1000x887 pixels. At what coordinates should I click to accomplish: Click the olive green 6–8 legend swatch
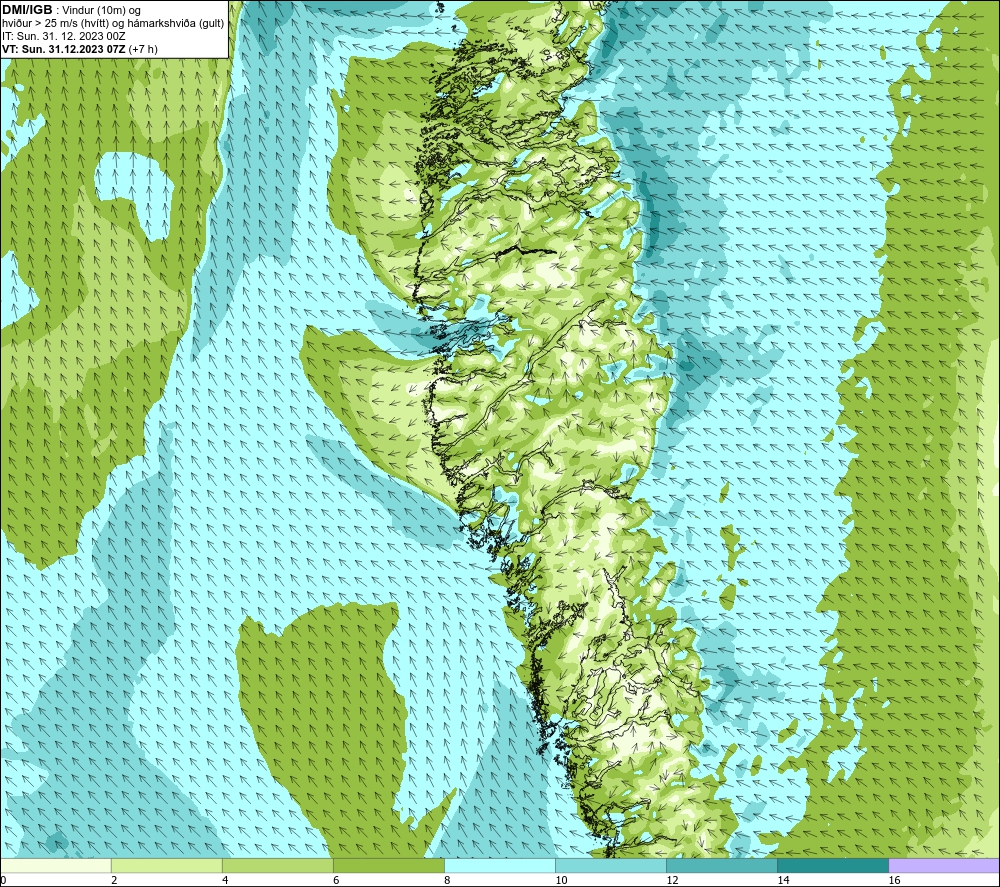388,865
